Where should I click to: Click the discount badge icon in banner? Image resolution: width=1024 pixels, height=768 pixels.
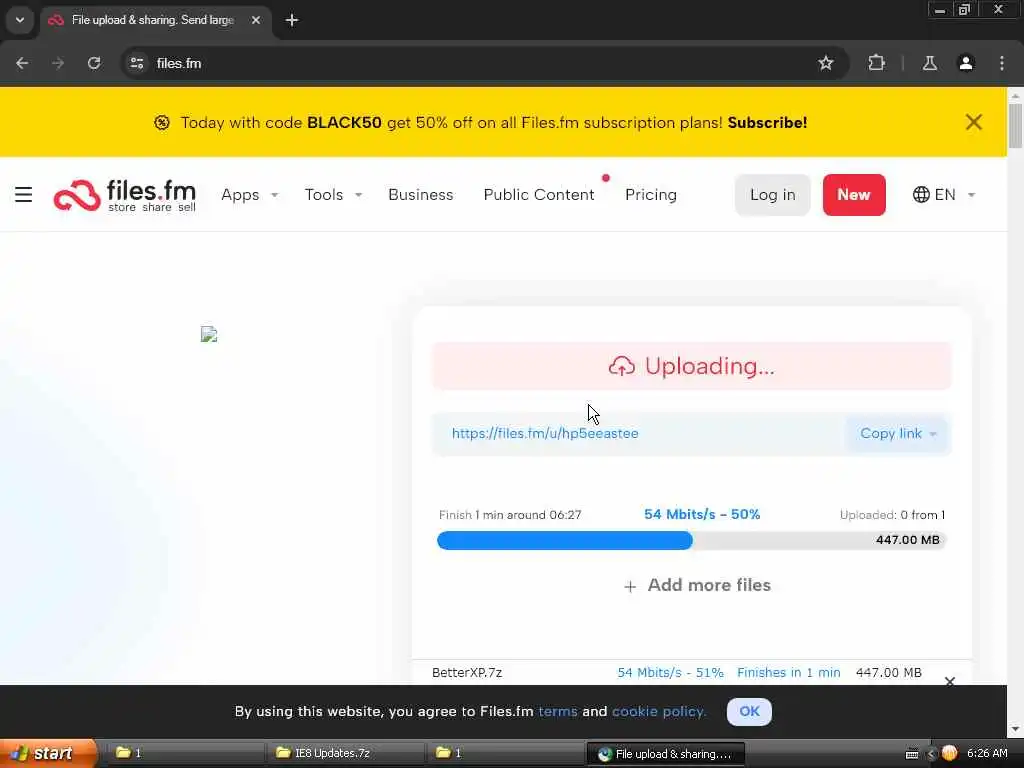[162, 123]
